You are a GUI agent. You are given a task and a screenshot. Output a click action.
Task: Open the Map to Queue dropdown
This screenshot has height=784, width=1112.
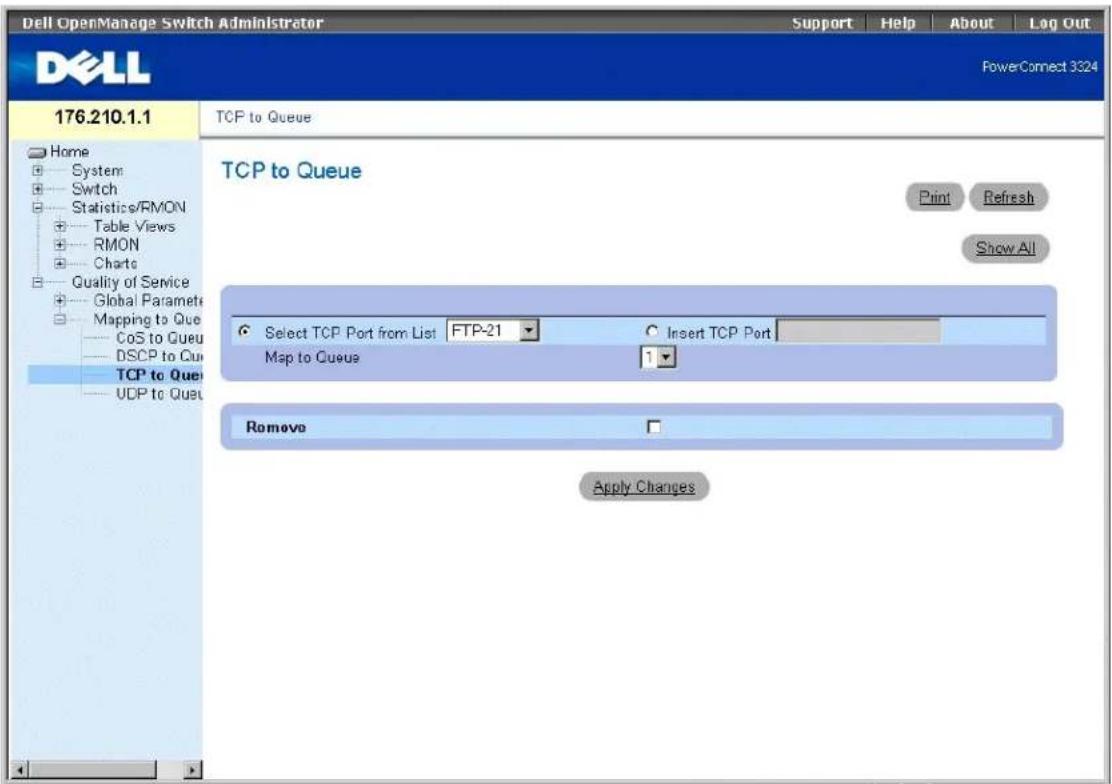pos(658,357)
